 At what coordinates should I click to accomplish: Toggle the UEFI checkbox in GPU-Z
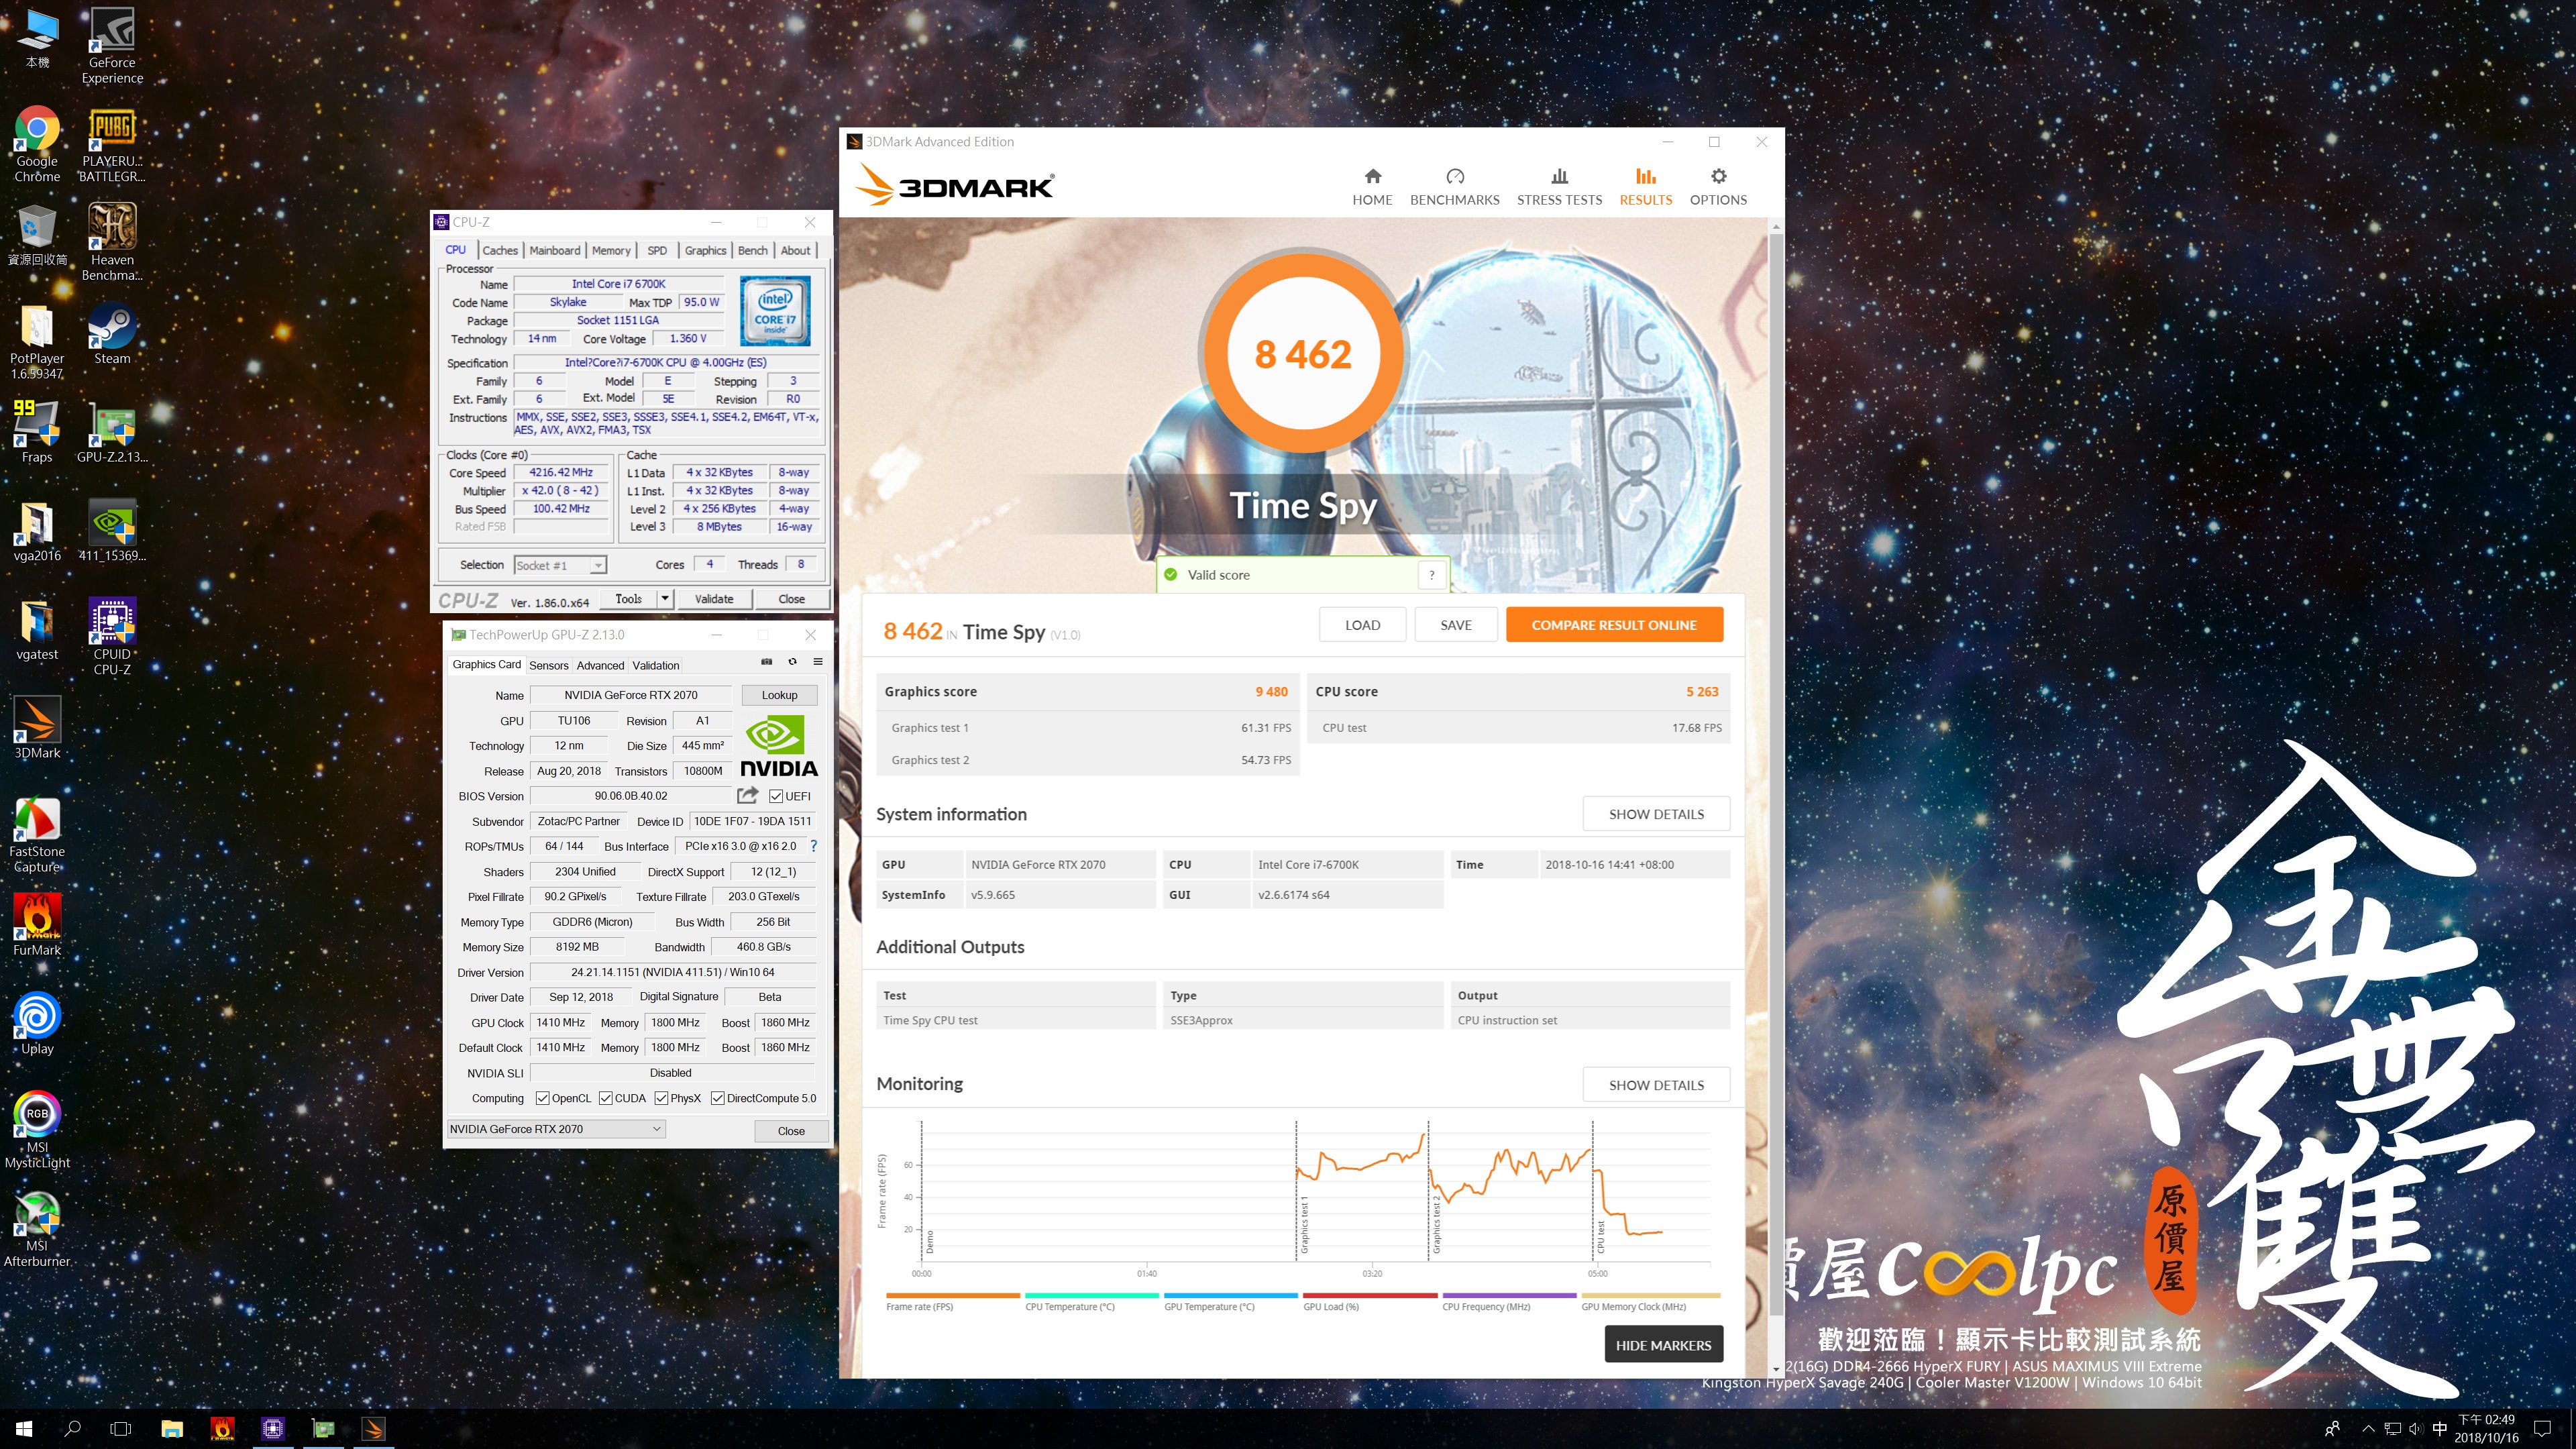tap(776, 797)
